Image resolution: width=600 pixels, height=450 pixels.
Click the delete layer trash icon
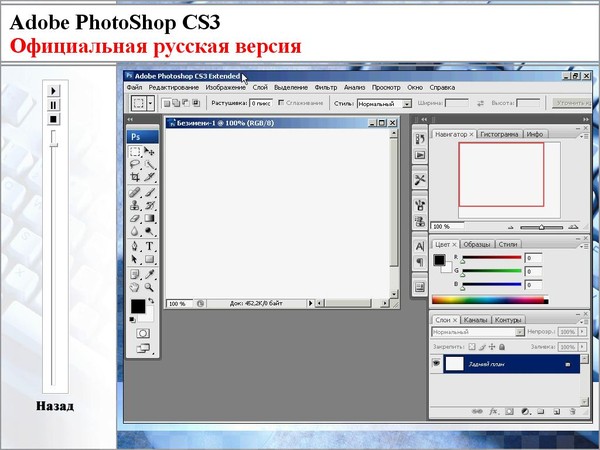coord(572,412)
